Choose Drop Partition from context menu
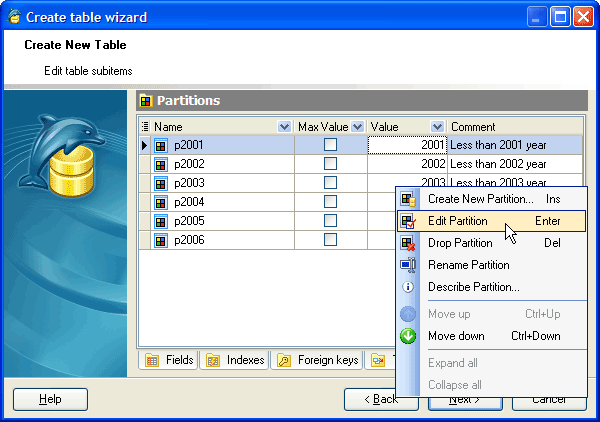Image resolution: width=600 pixels, height=422 pixels. (491, 243)
